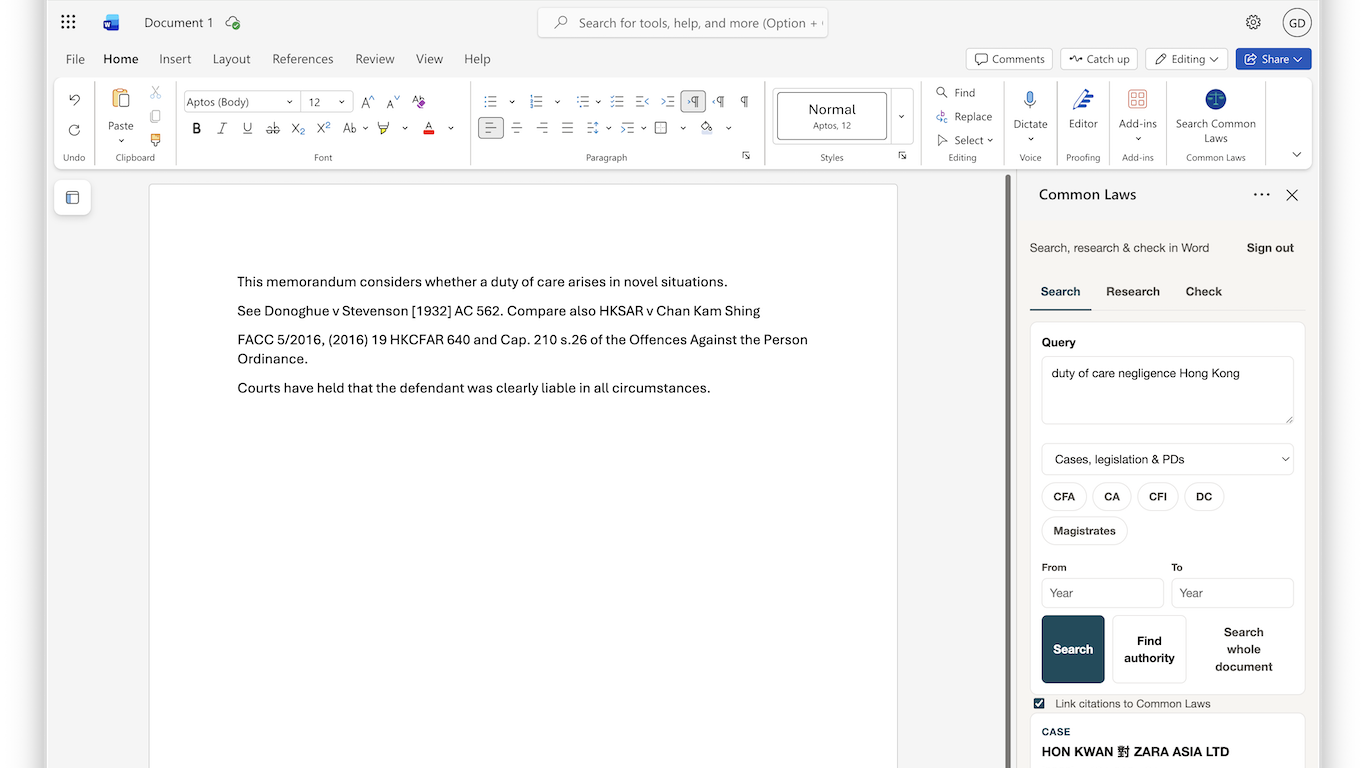
Task: Switch to the References tab
Action: click(x=303, y=59)
